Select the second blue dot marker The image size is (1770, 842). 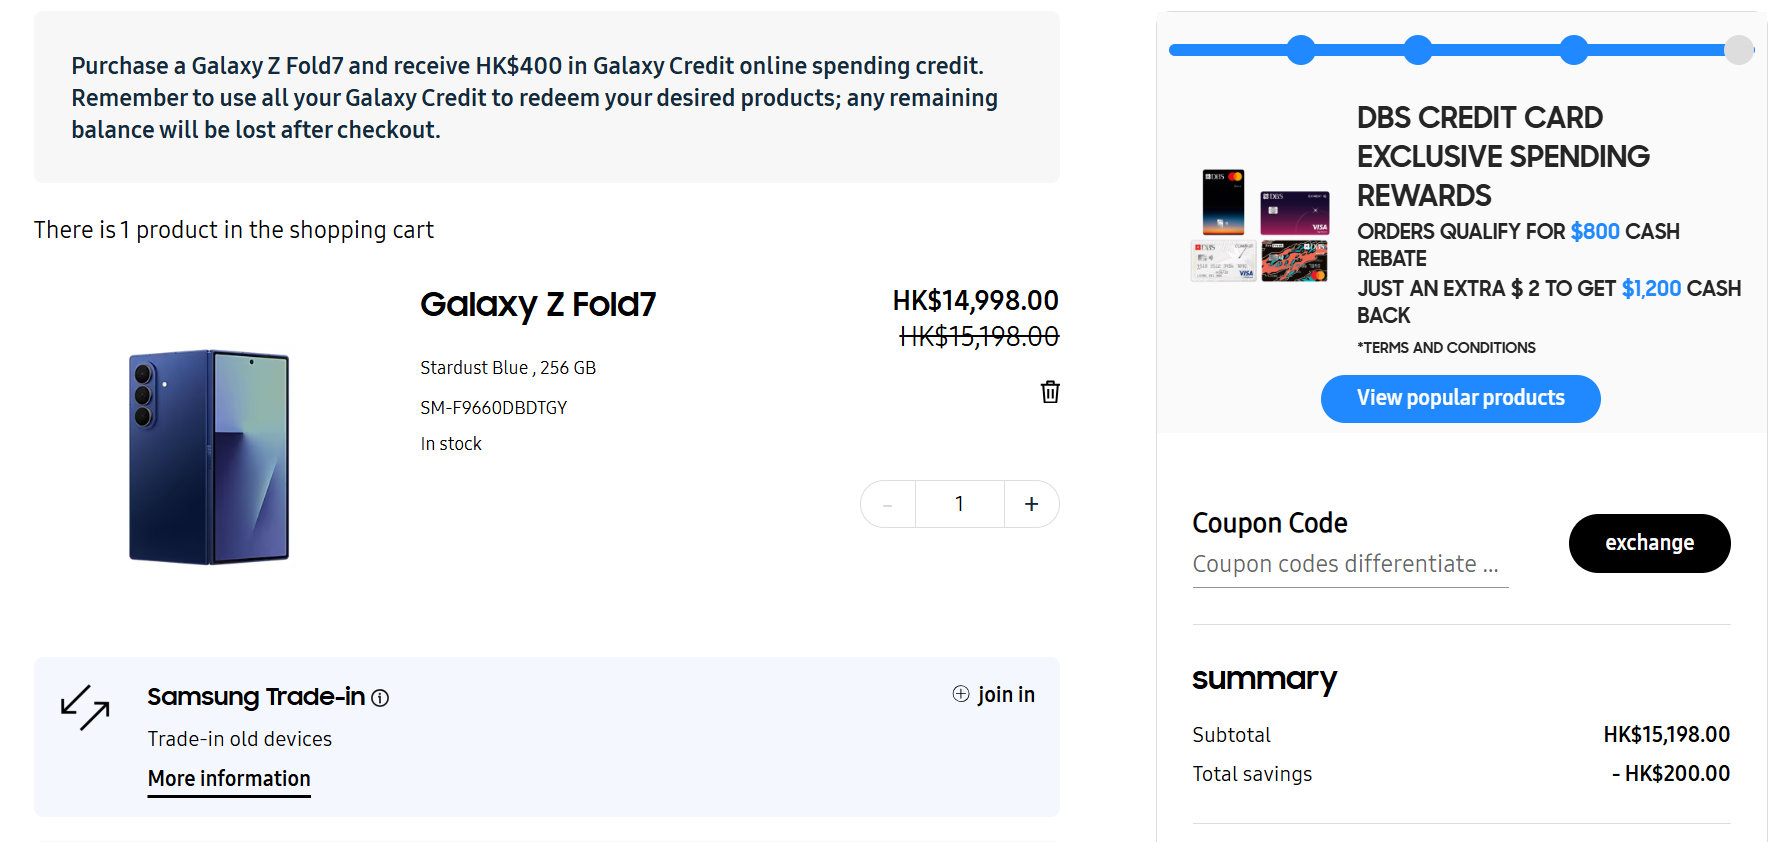(1418, 49)
